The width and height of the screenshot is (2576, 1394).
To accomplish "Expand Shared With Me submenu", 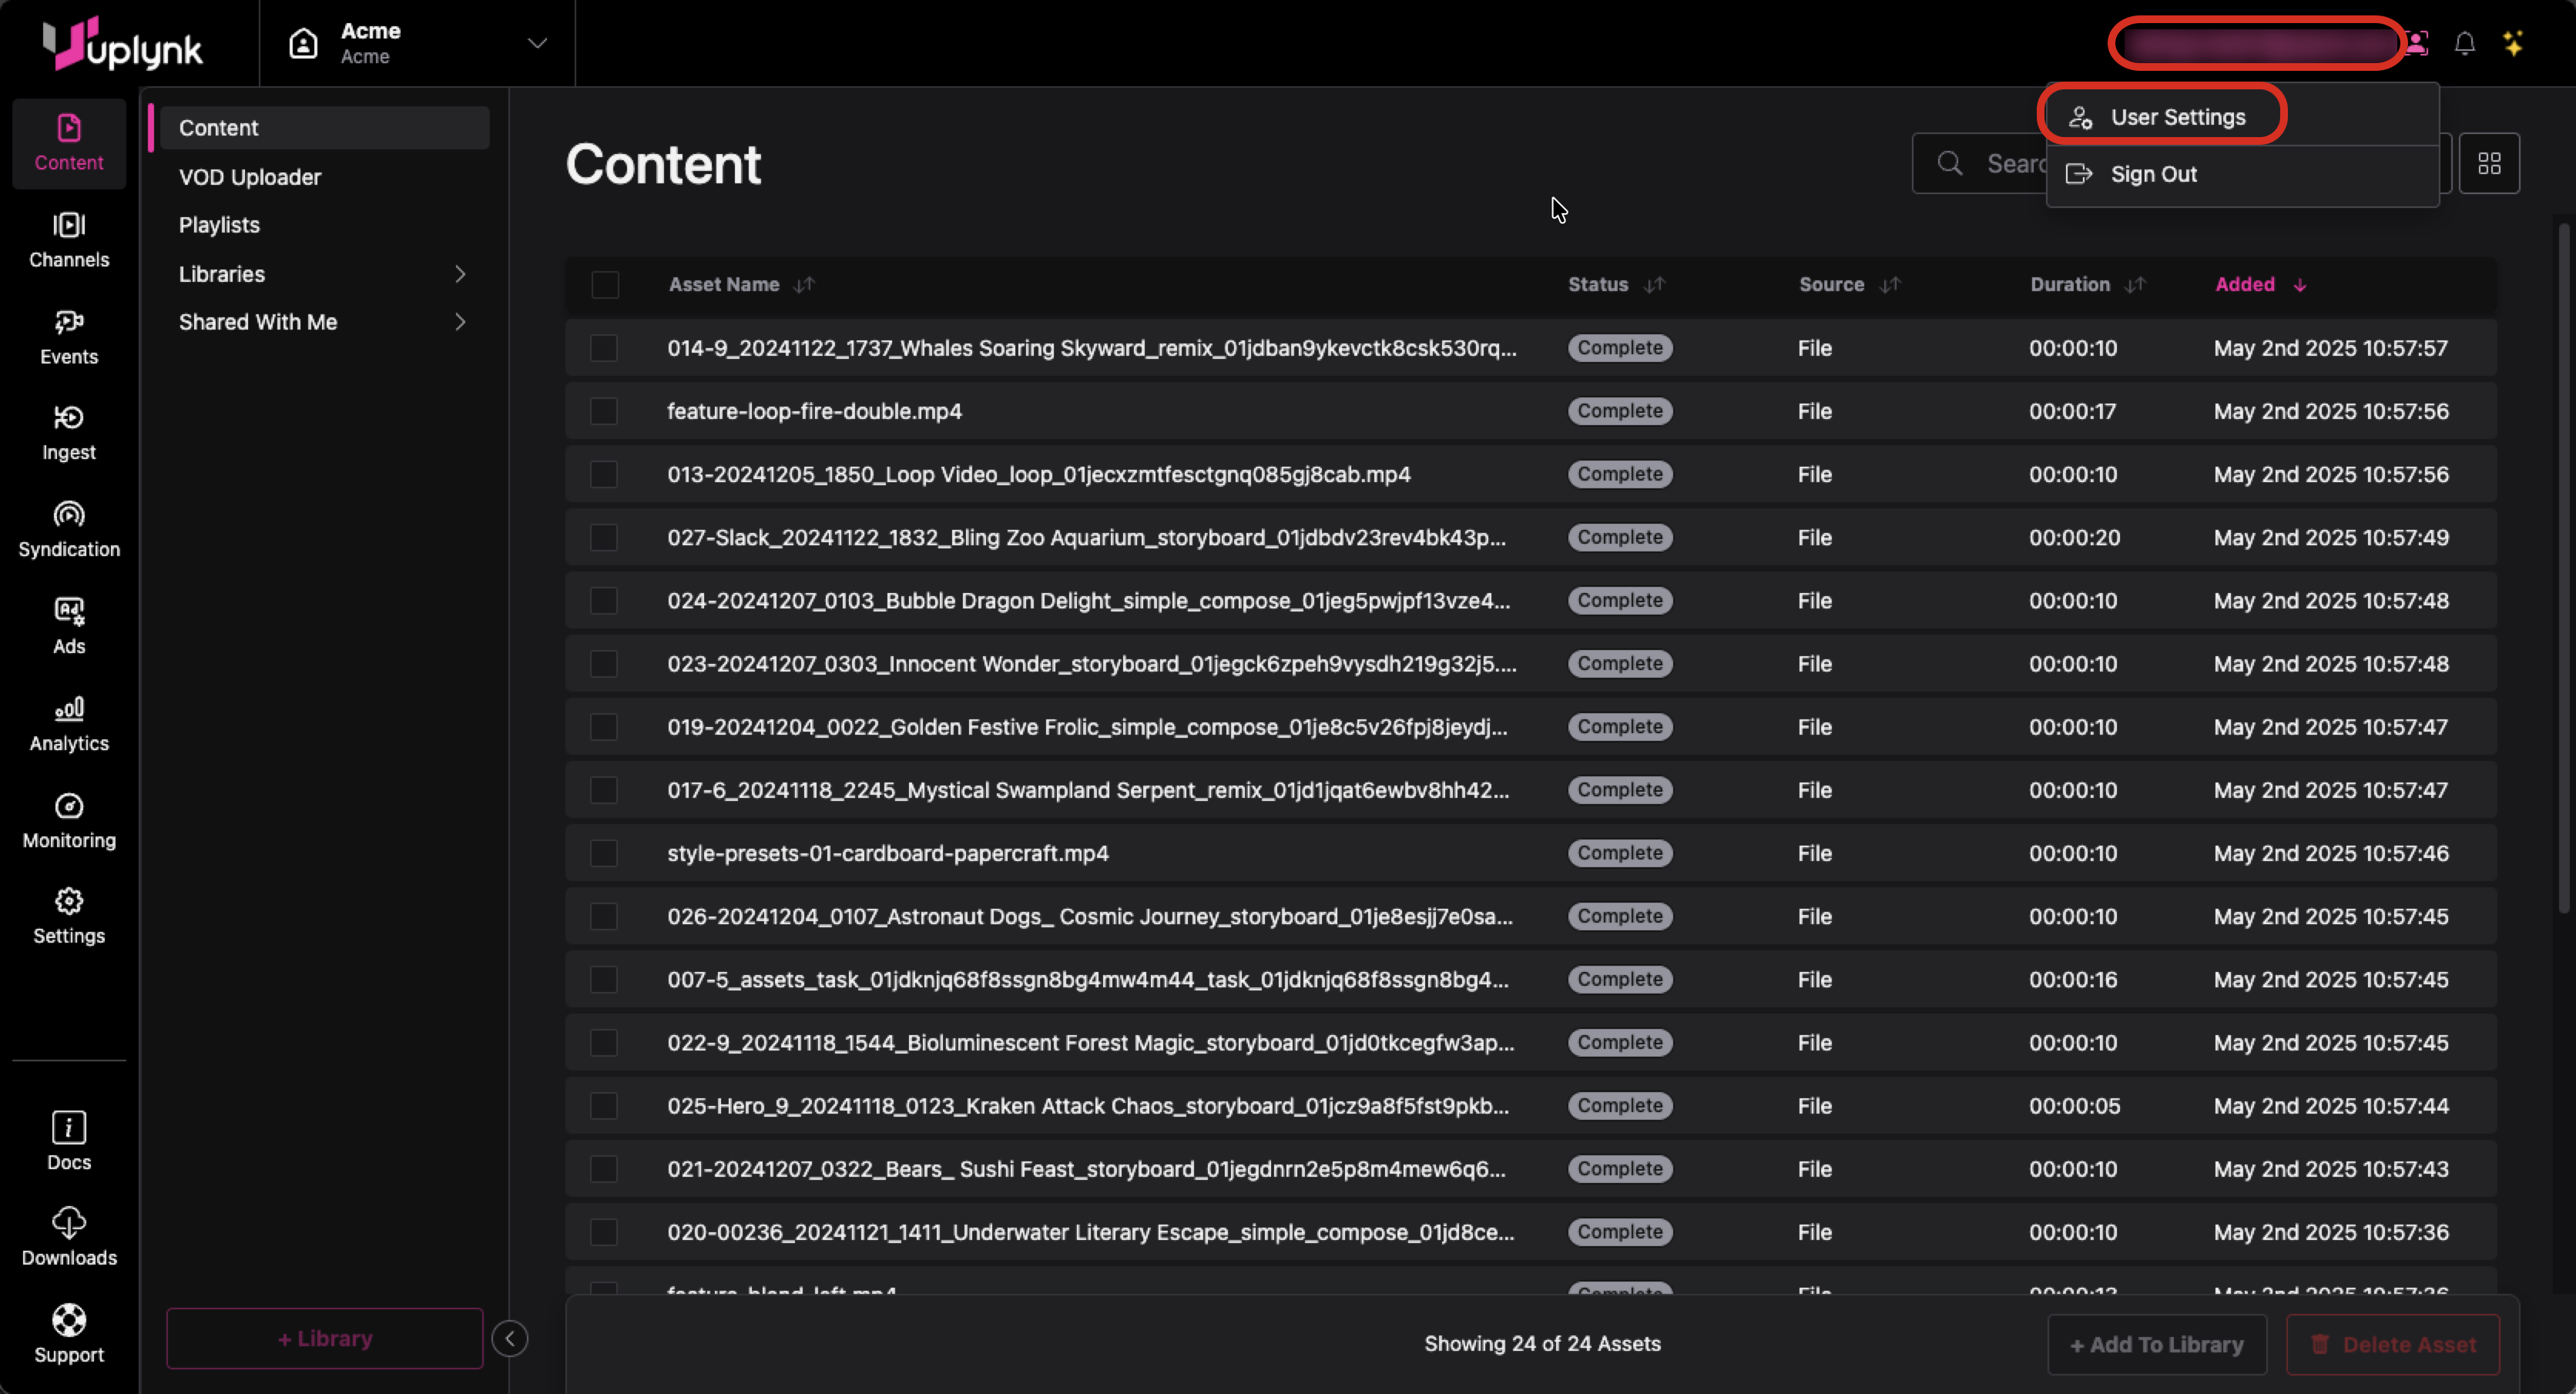I will click(460, 322).
